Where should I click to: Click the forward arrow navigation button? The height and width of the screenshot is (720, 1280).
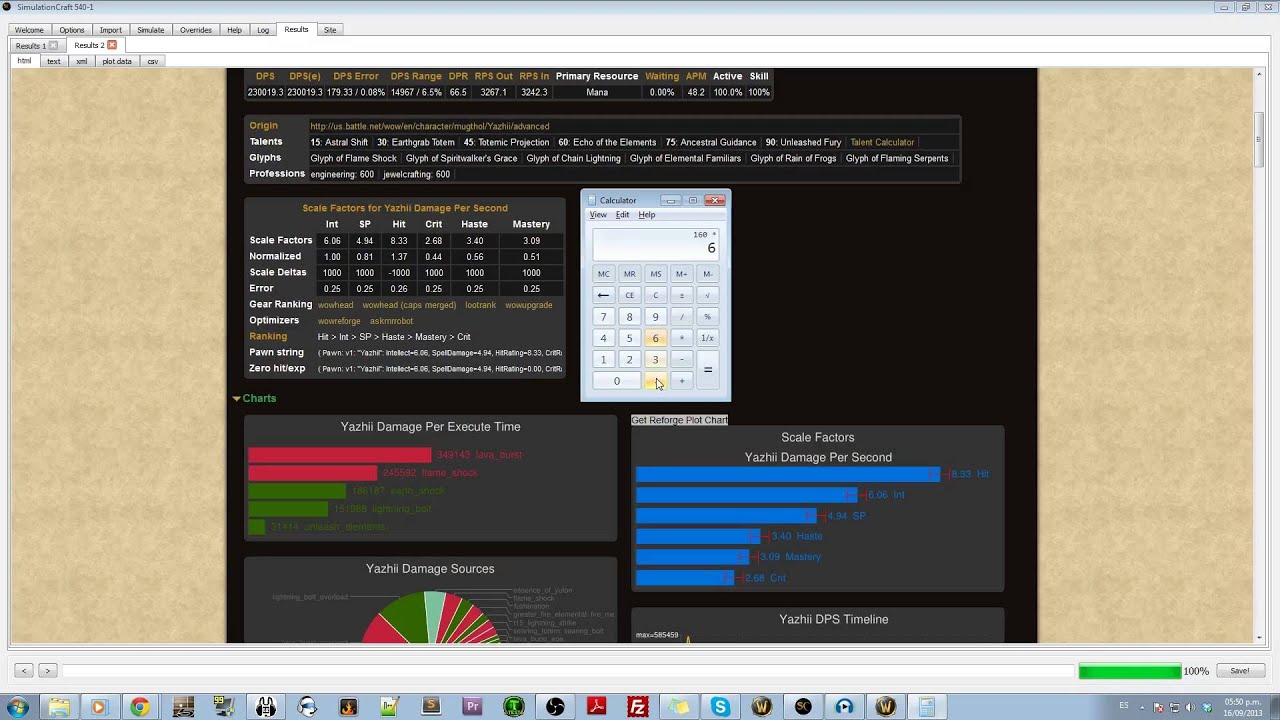point(47,671)
